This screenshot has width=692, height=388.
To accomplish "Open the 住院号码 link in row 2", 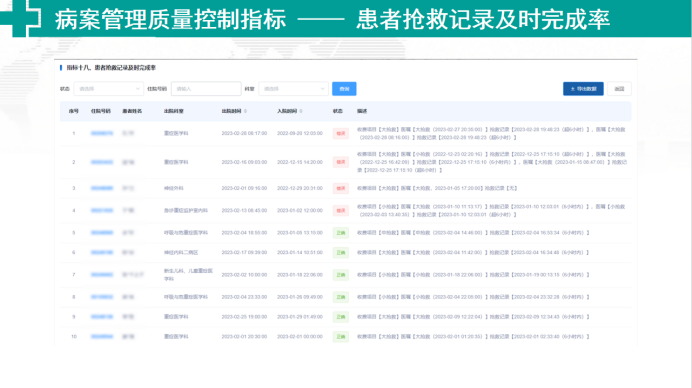I will point(102,162).
